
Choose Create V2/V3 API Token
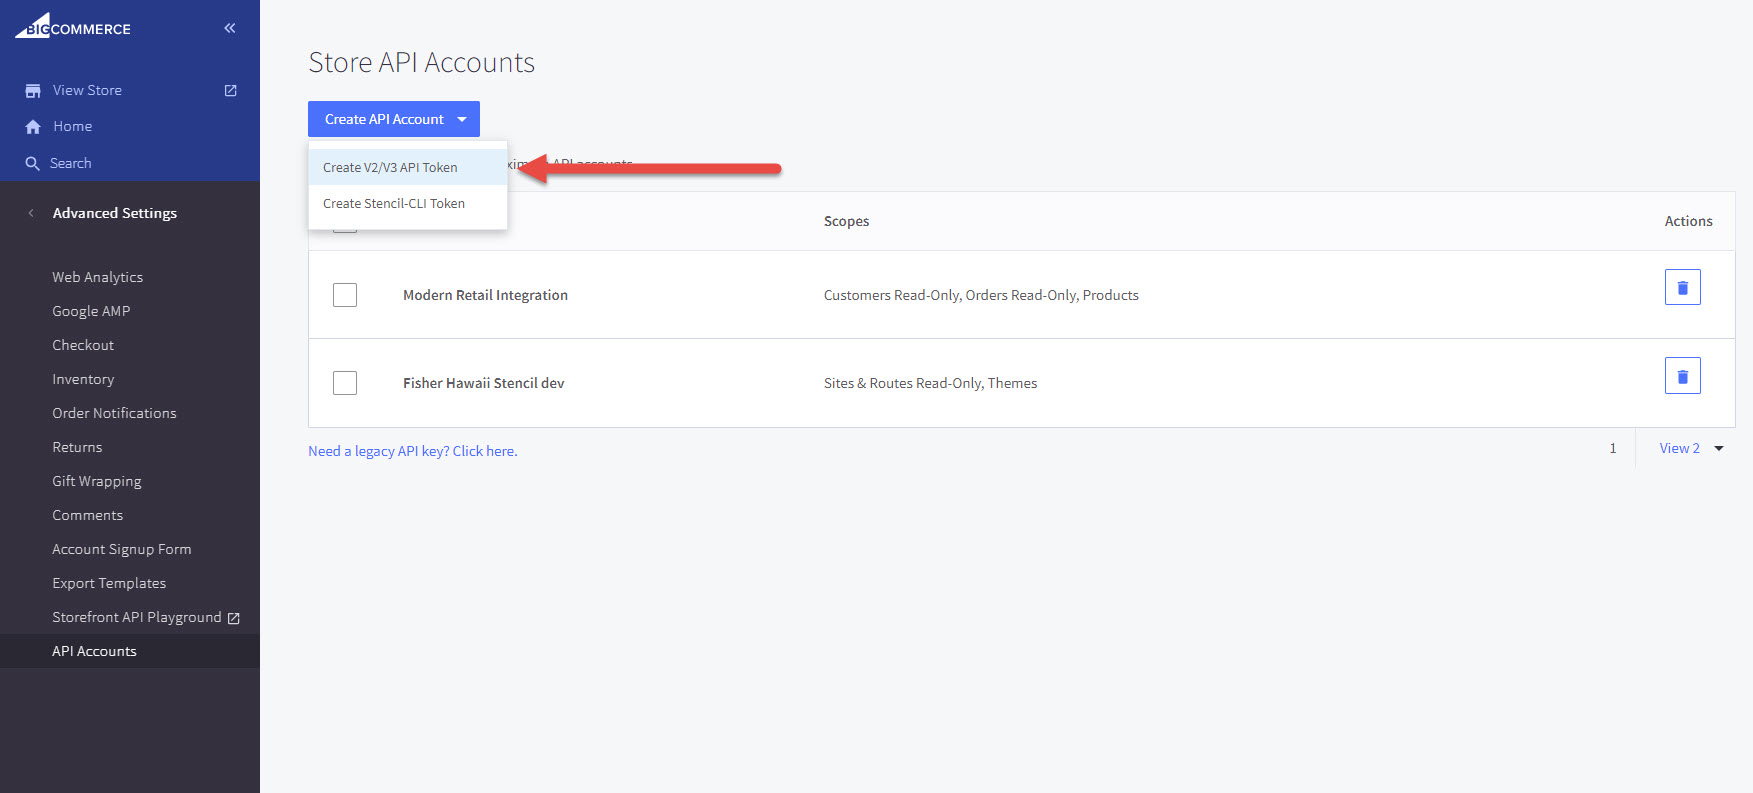click(408, 167)
